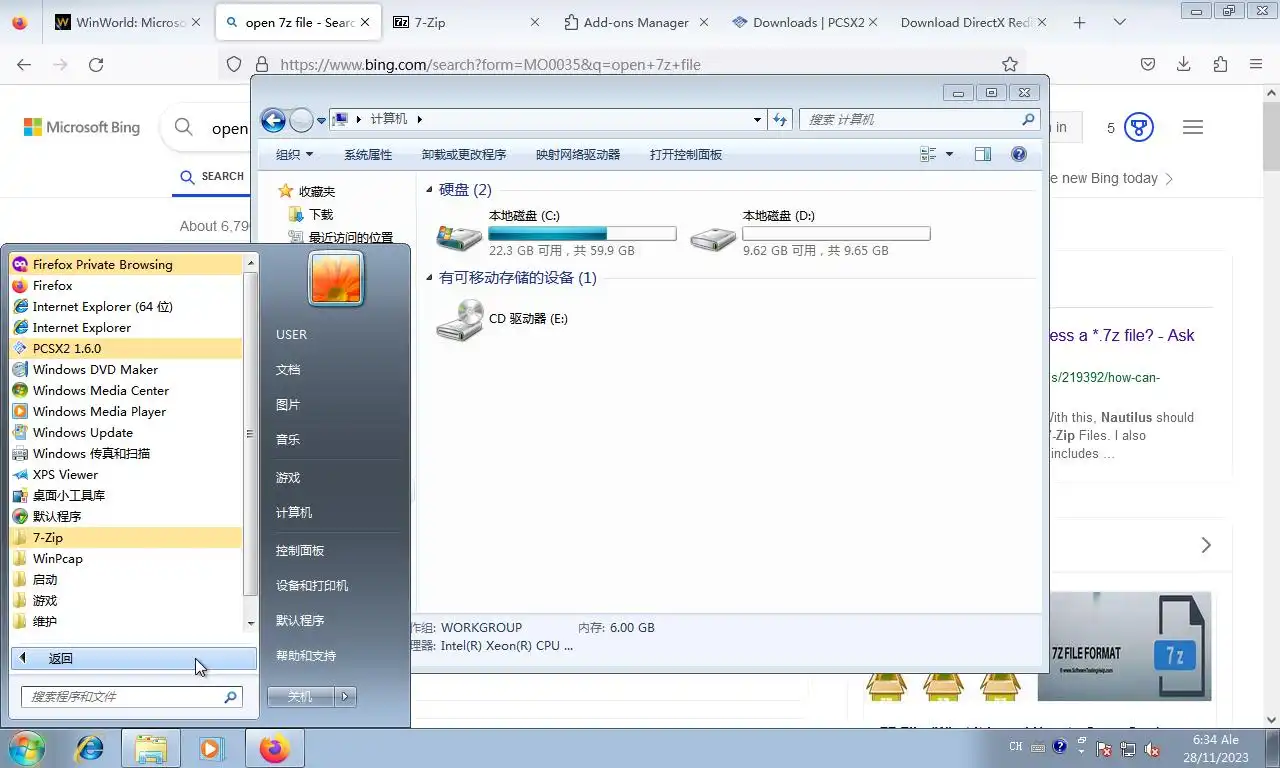Open Windows DVD Maker
1280x768 pixels.
click(x=126, y=369)
